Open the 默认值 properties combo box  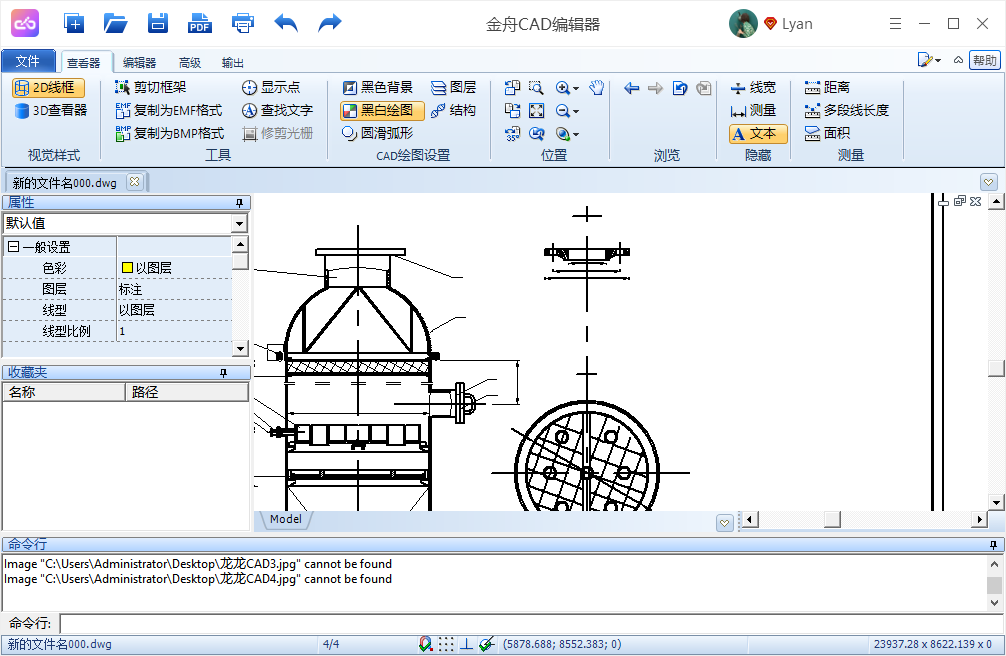click(x=240, y=222)
